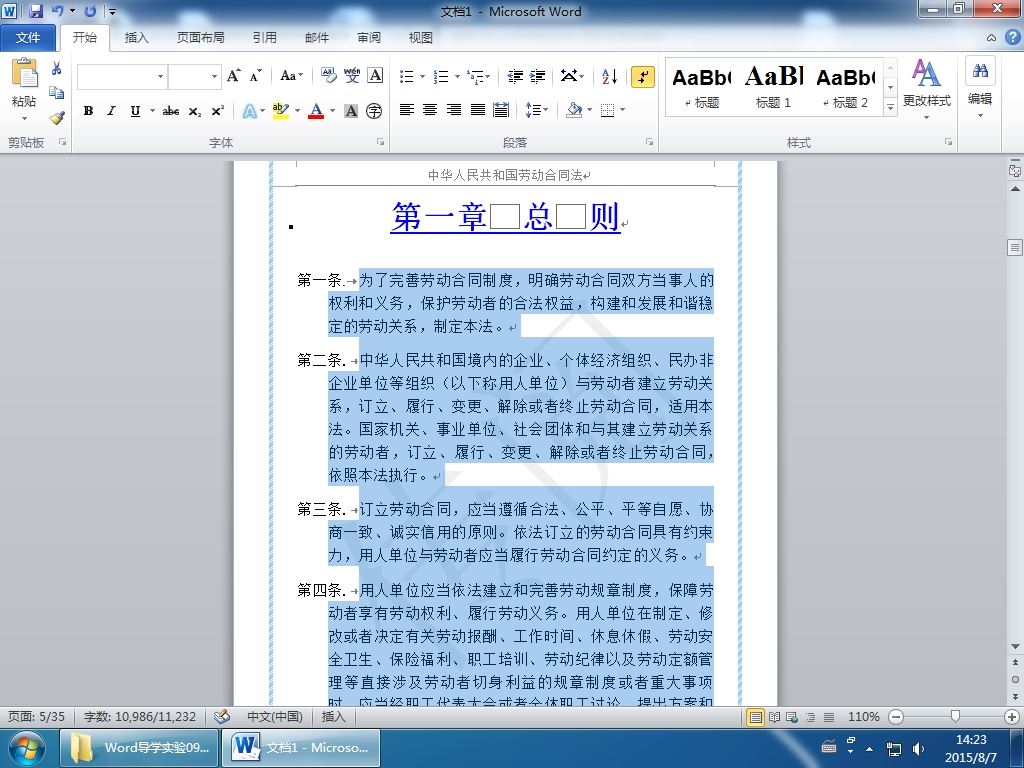
Task: Center align the text
Action: click(430, 110)
